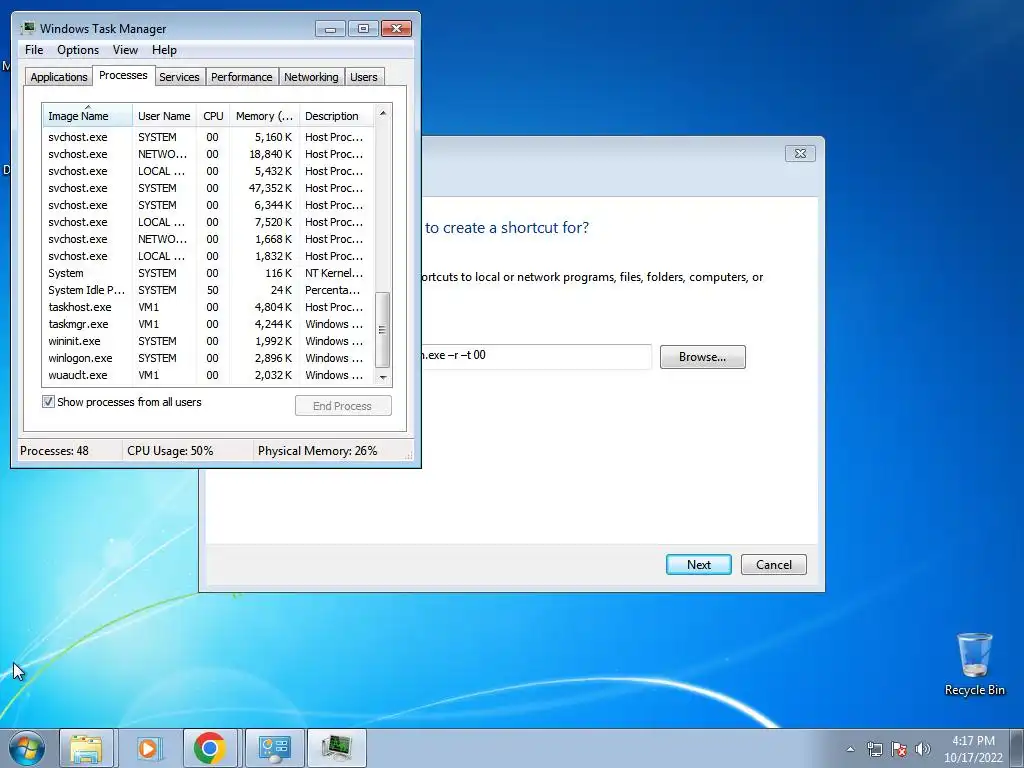Select the Task Manager taskbar icon

coord(337,748)
